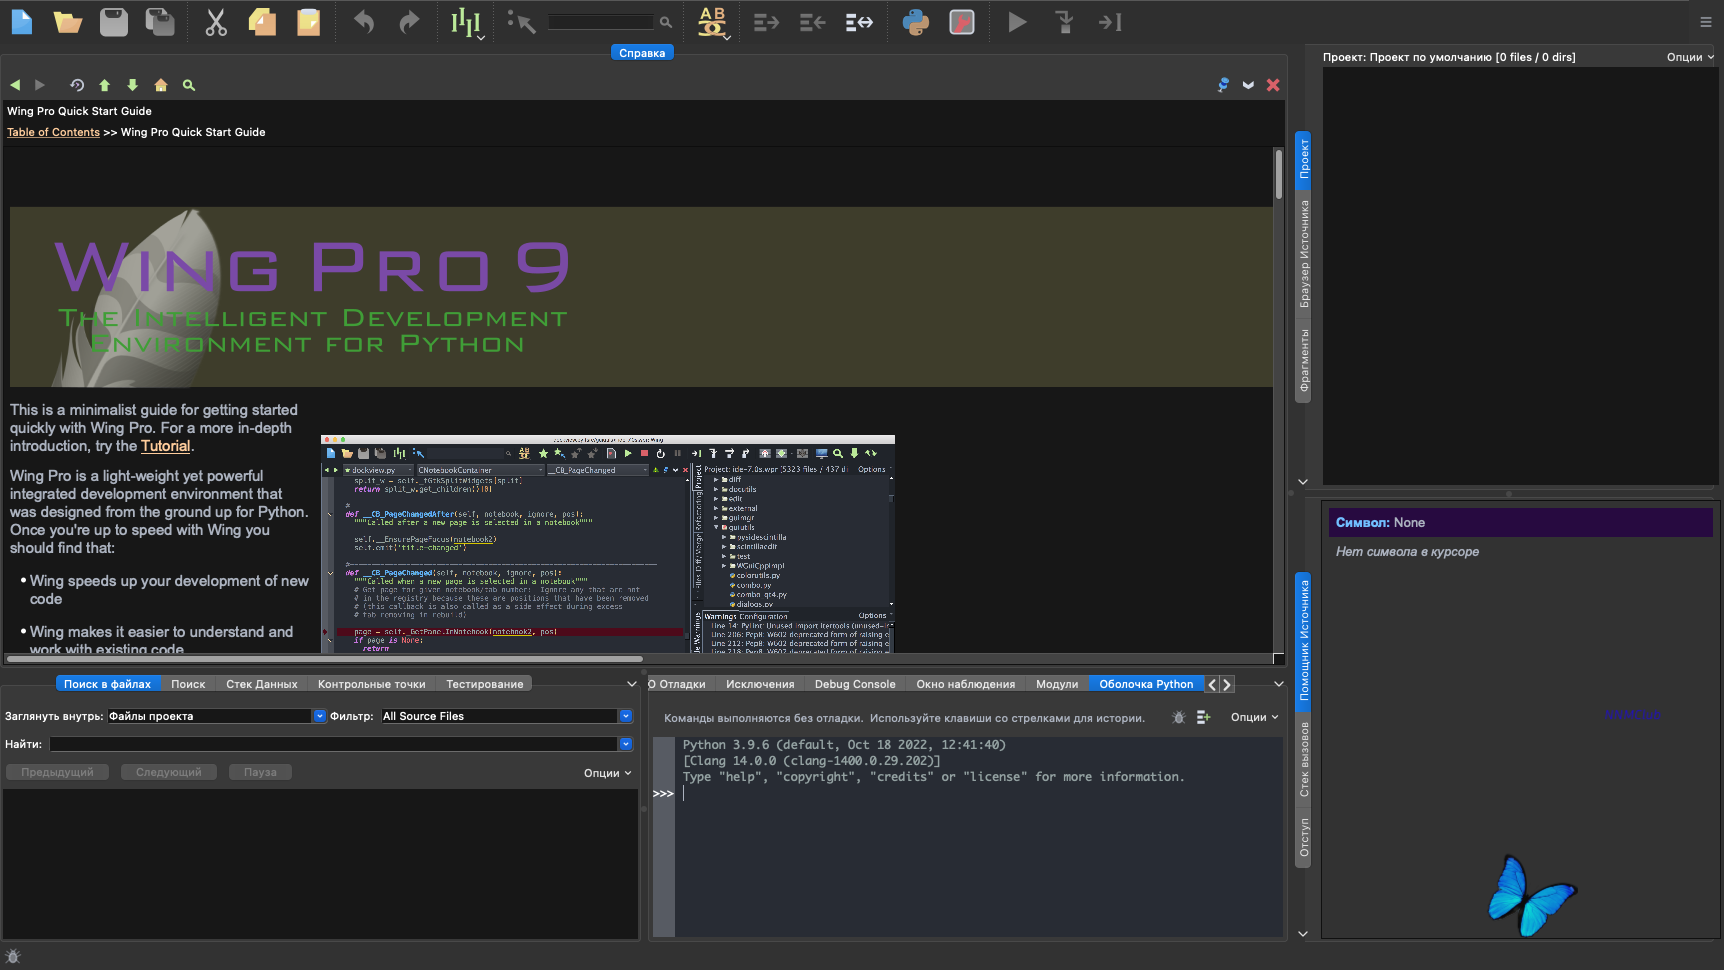Click the magnifier search icon in the help toolbar
The width and height of the screenshot is (1724, 970).
click(x=188, y=85)
